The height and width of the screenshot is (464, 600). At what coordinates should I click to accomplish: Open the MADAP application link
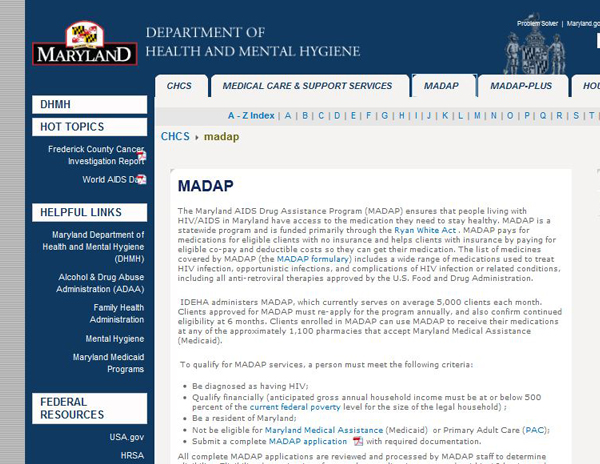coord(308,441)
